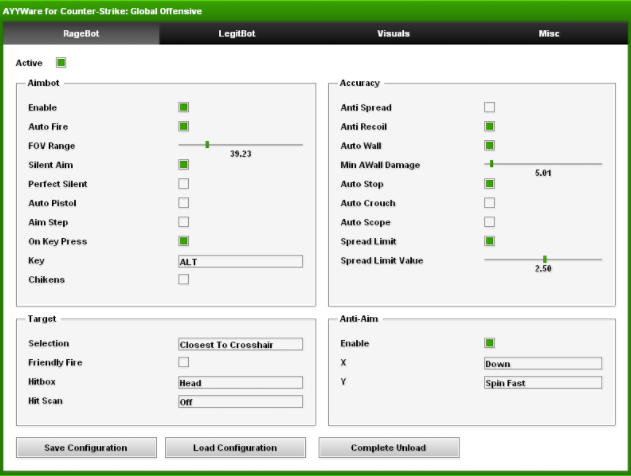This screenshot has width=631, height=476.
Task: Check the Auto Crouch box
Action: [489, 203]
